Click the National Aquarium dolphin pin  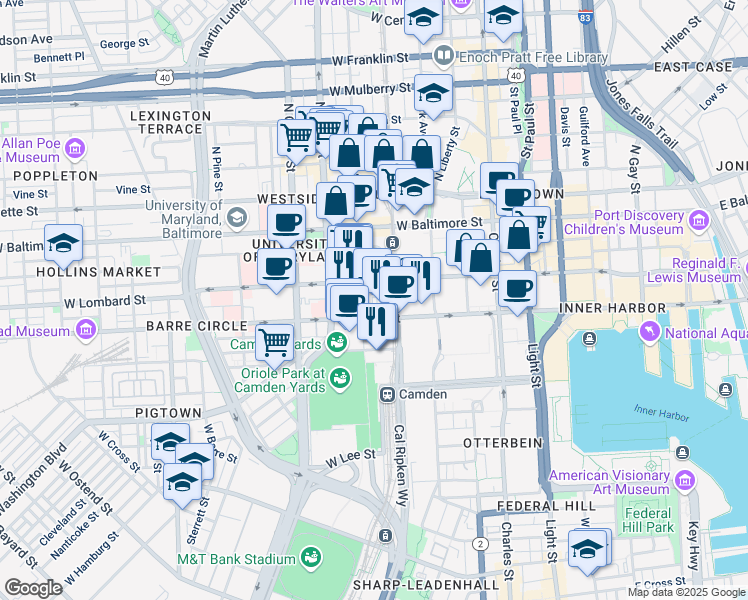(x=650, y=331)
